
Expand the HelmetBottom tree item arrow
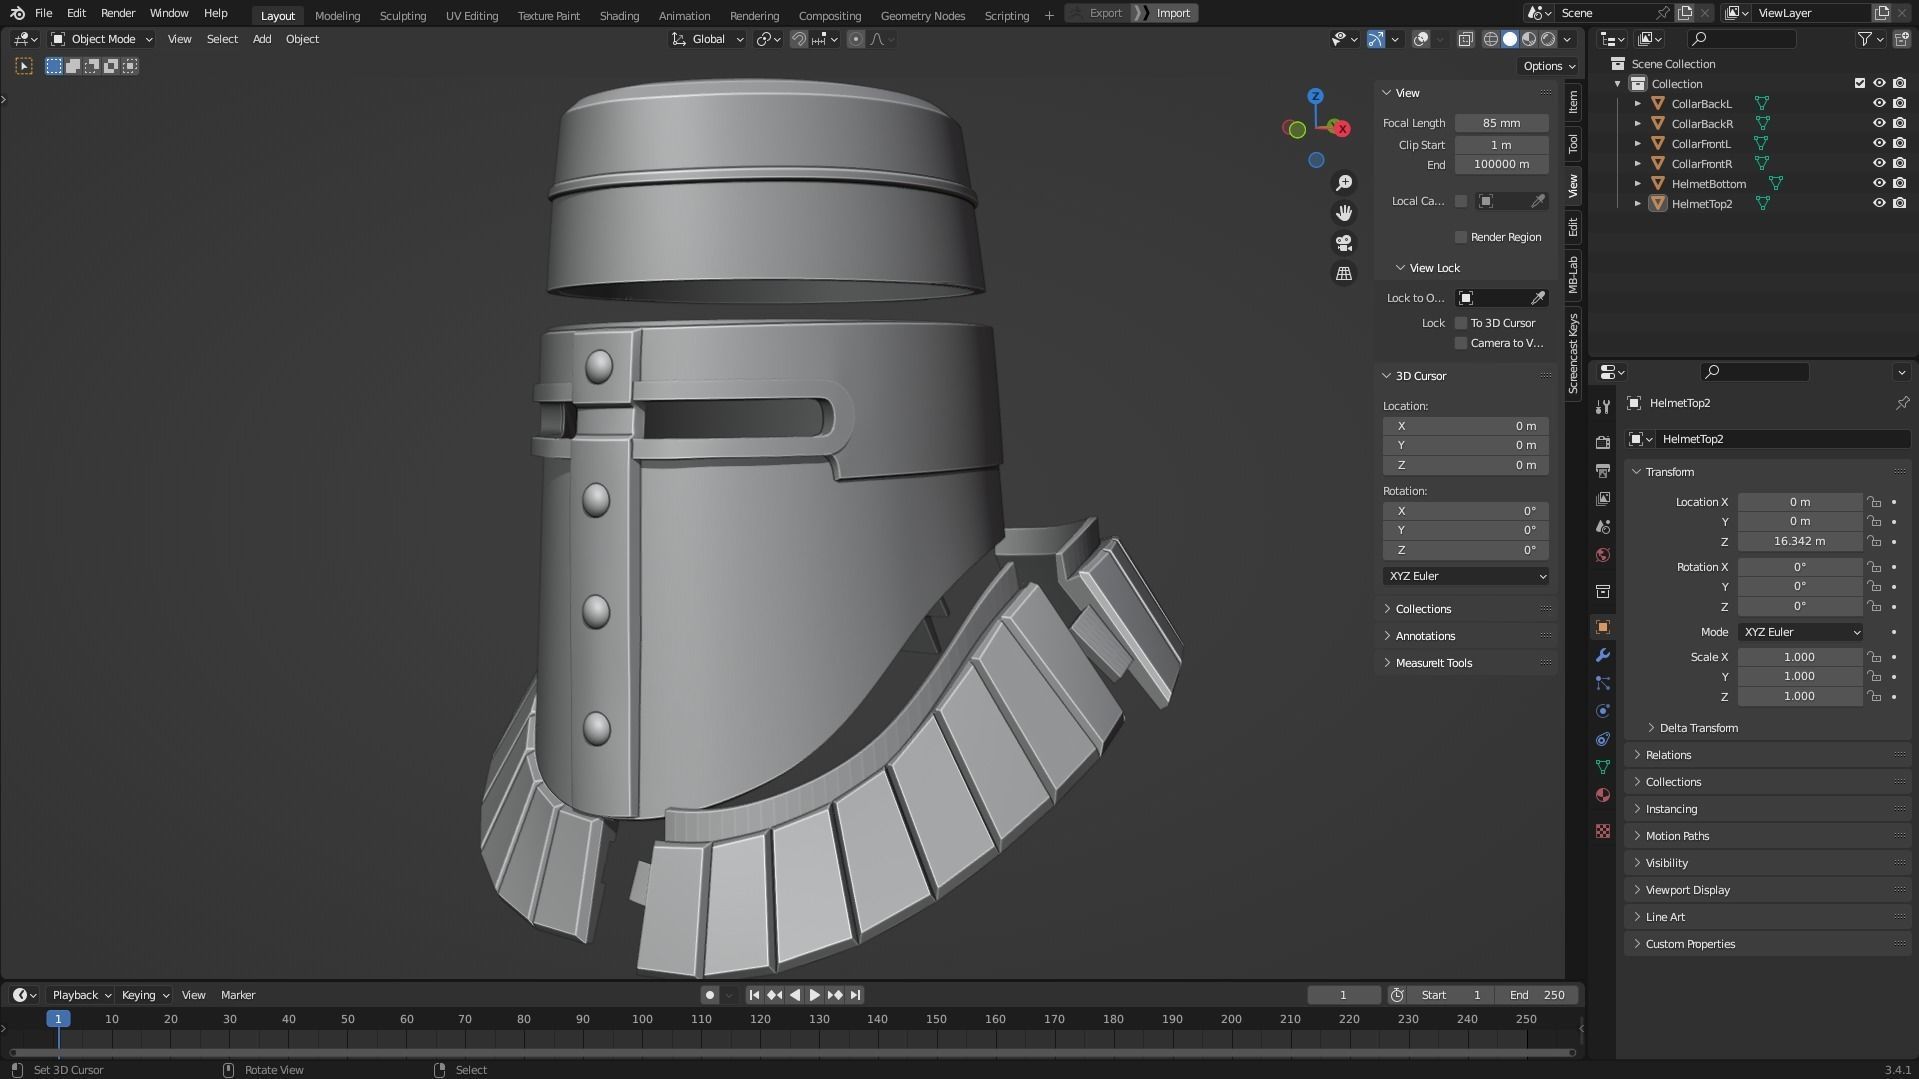[x=1637, y=183]
